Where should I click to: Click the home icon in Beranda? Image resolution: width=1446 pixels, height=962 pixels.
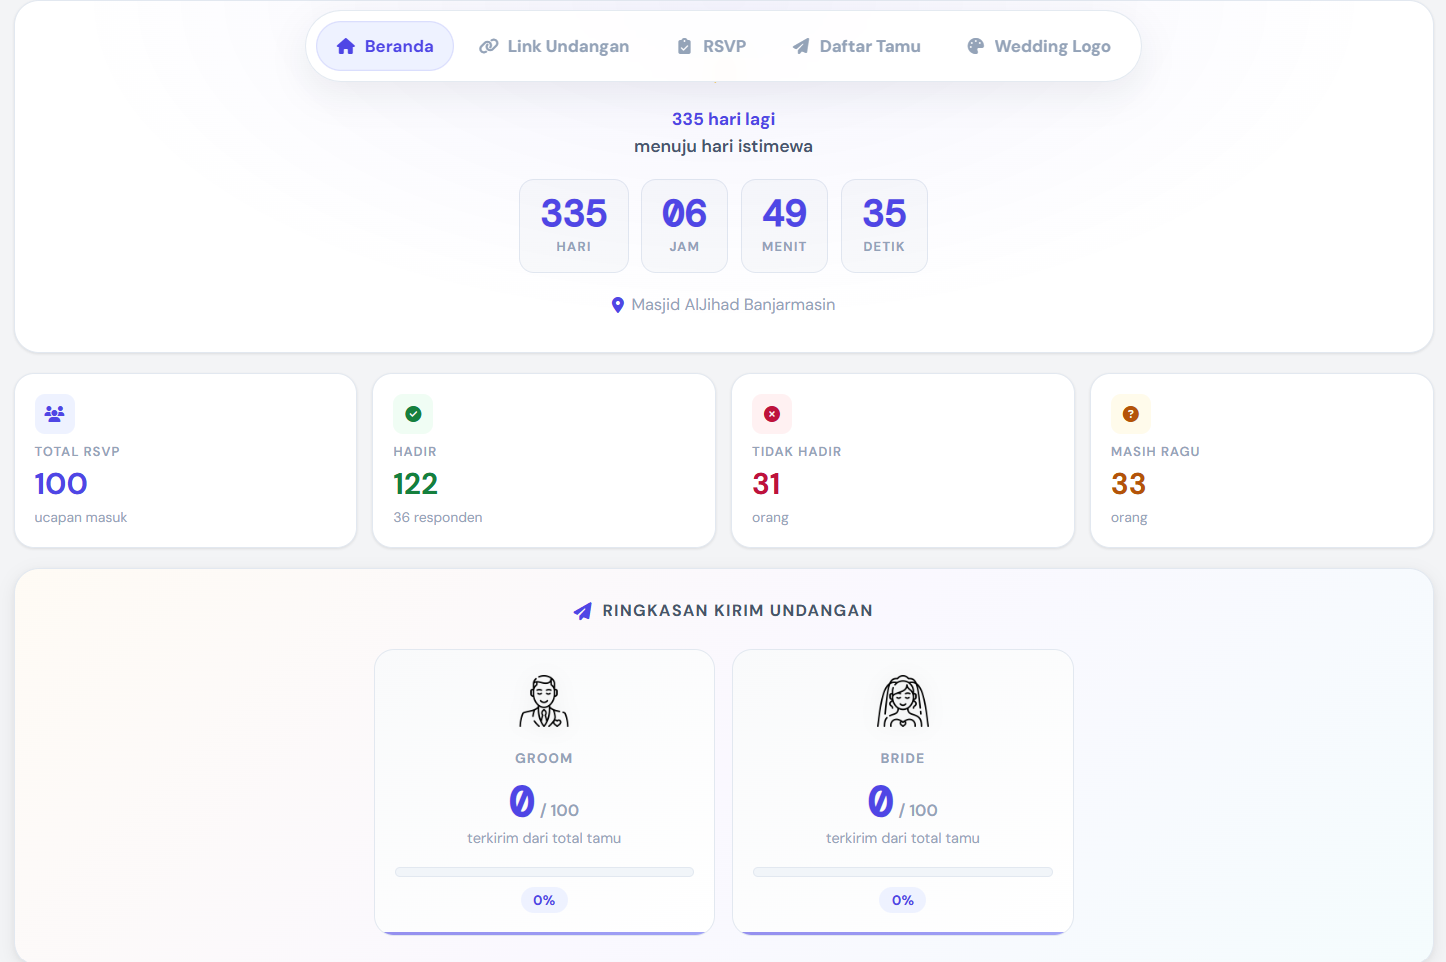tap(346, 46)
